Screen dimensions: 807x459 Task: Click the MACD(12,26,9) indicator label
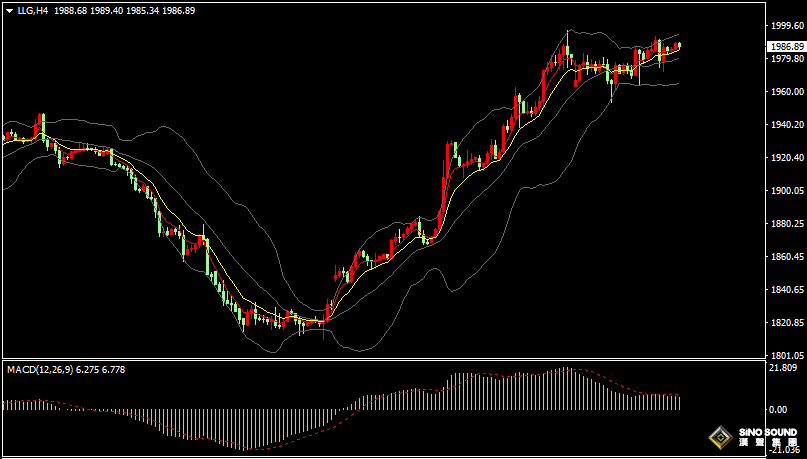(39, 370)
